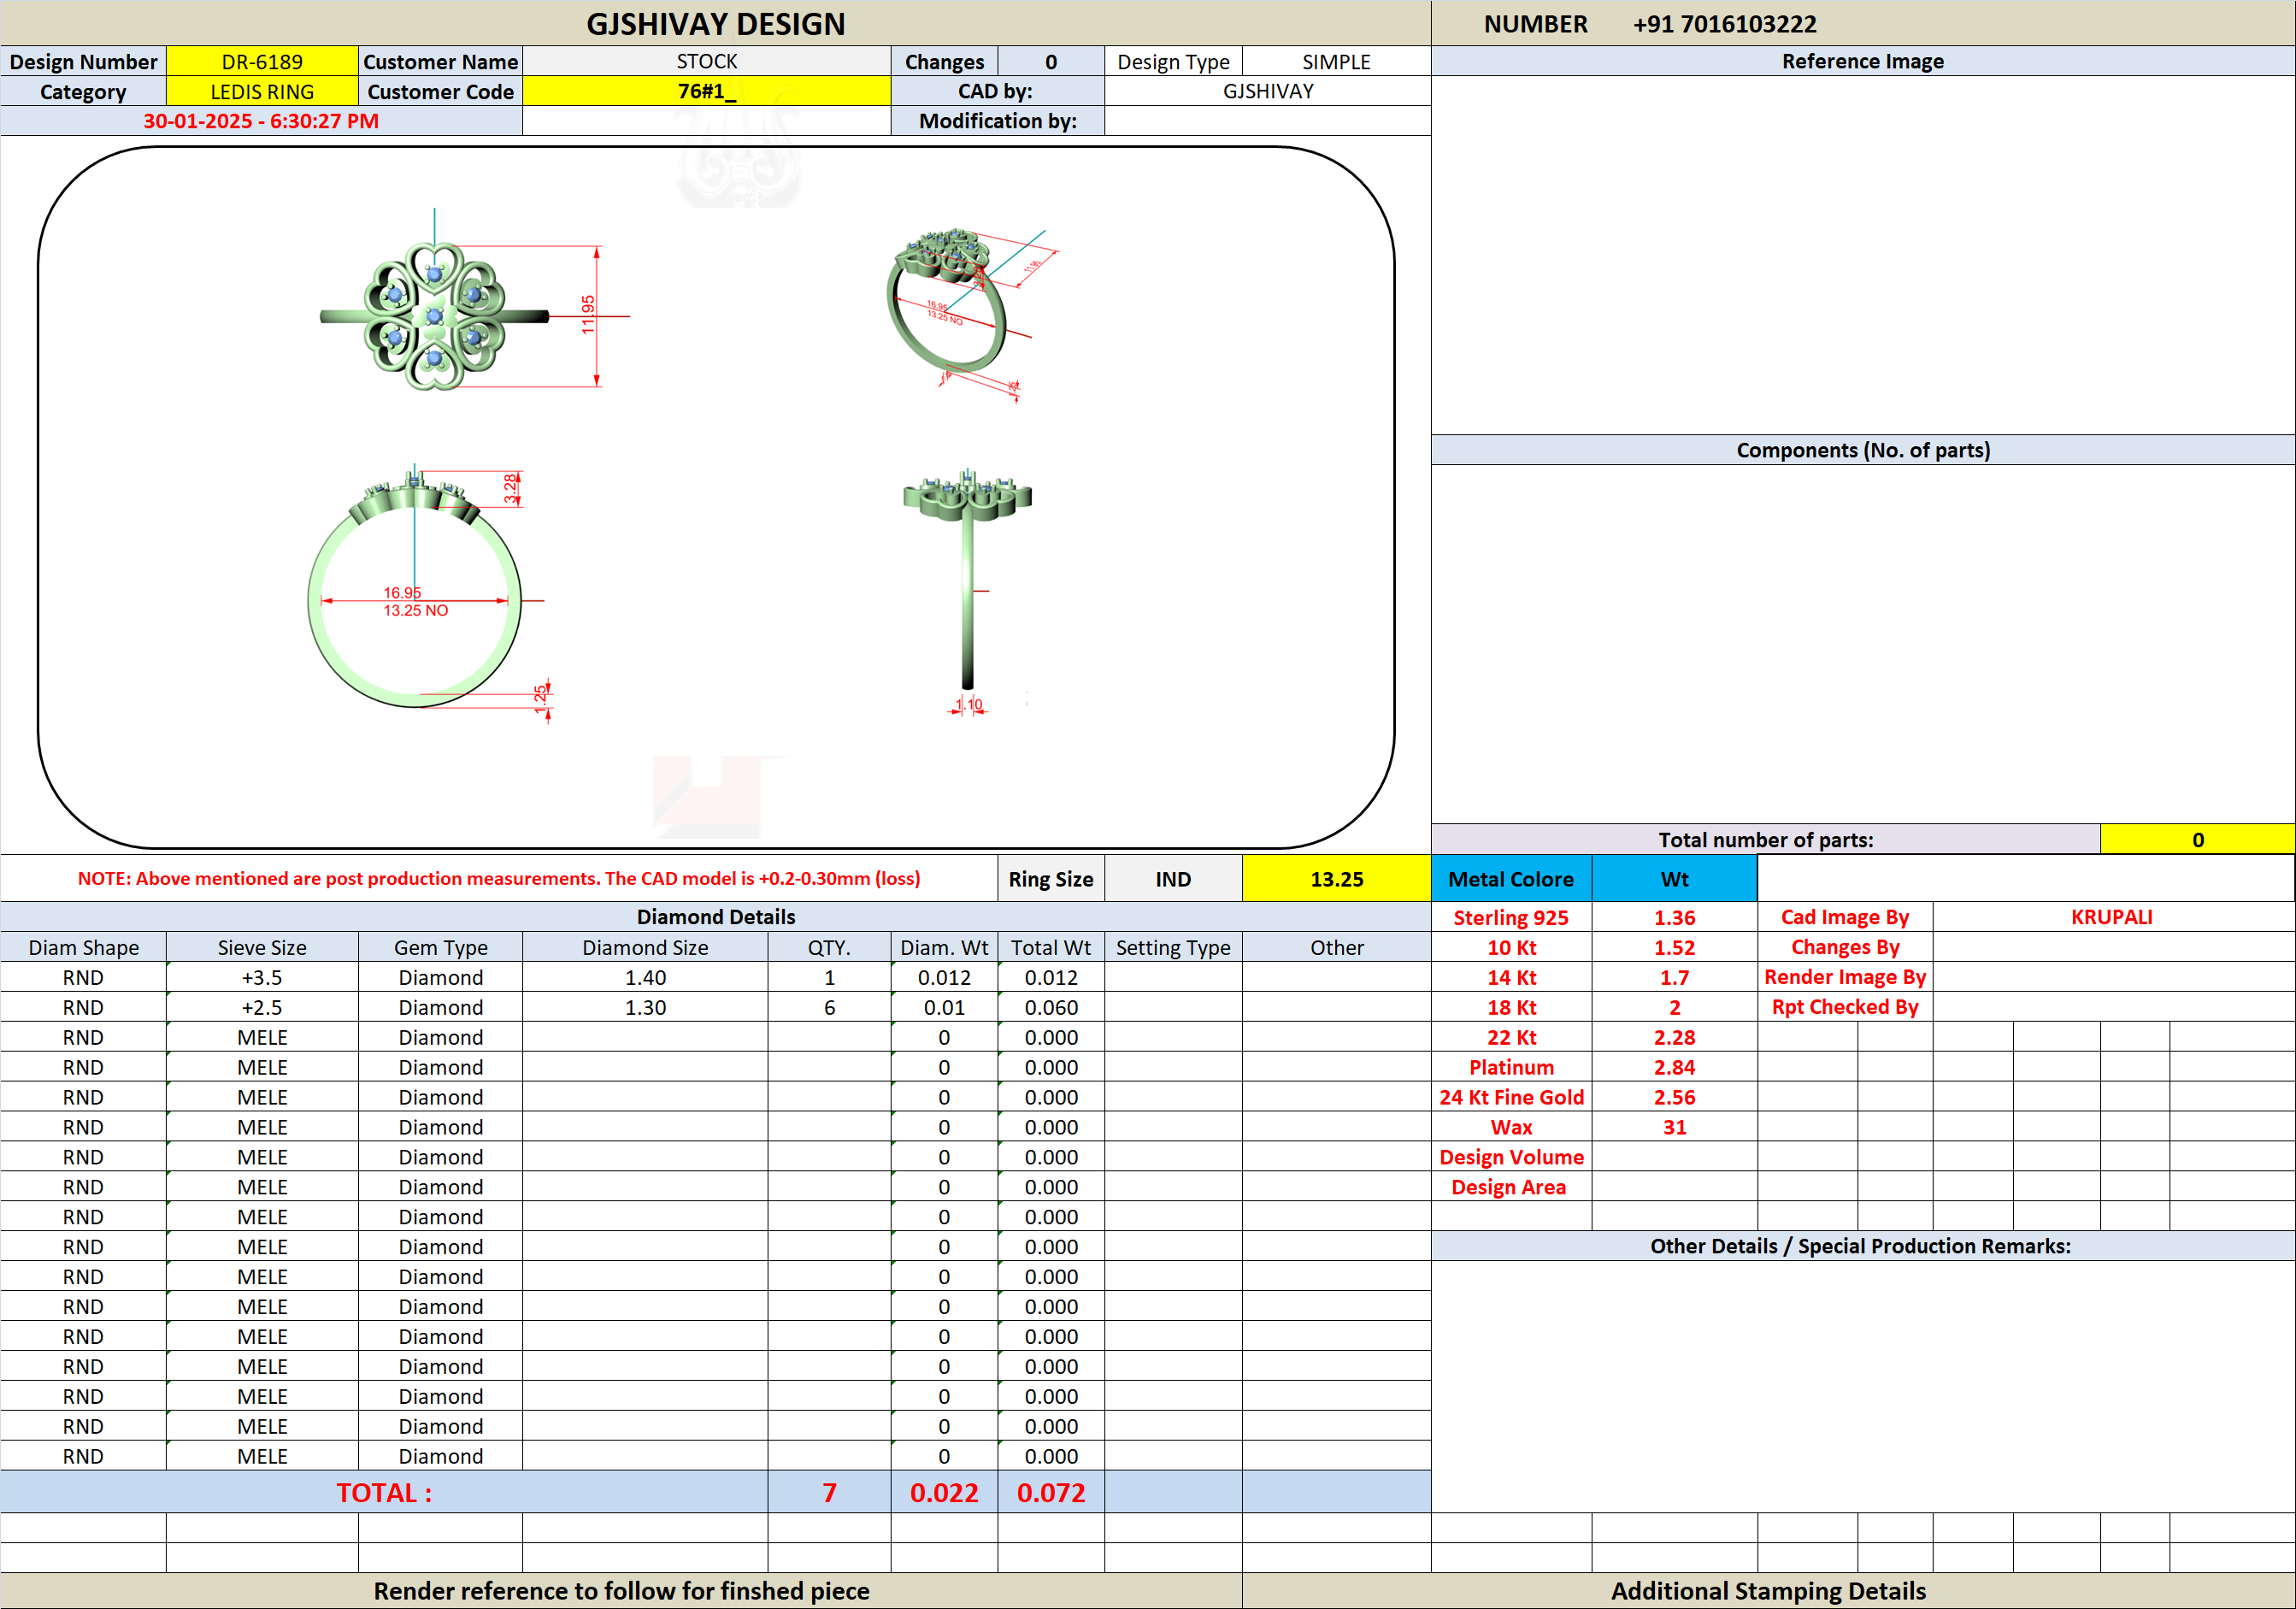The width and height of the screenshot is (2296, 1609).
Task: Click the Render Image By label
Action: (1845, 977)
